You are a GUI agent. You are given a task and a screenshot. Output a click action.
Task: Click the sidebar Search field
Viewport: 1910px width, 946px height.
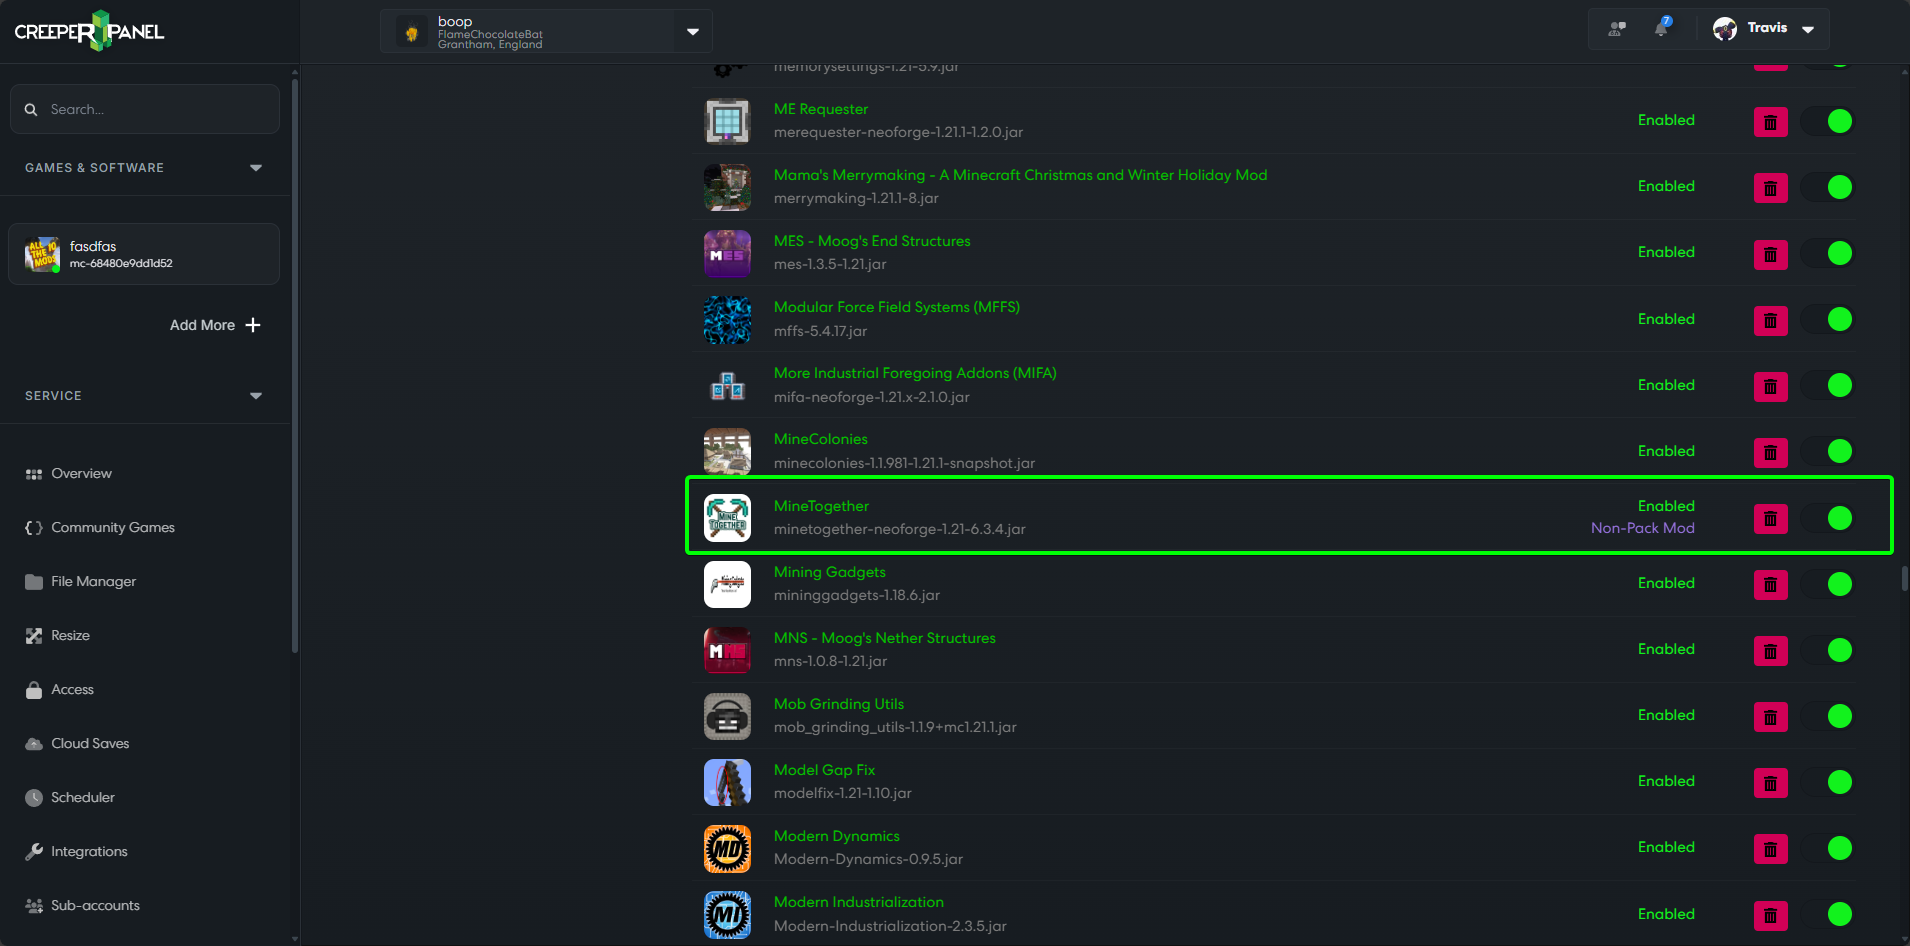tap(144, 109)
